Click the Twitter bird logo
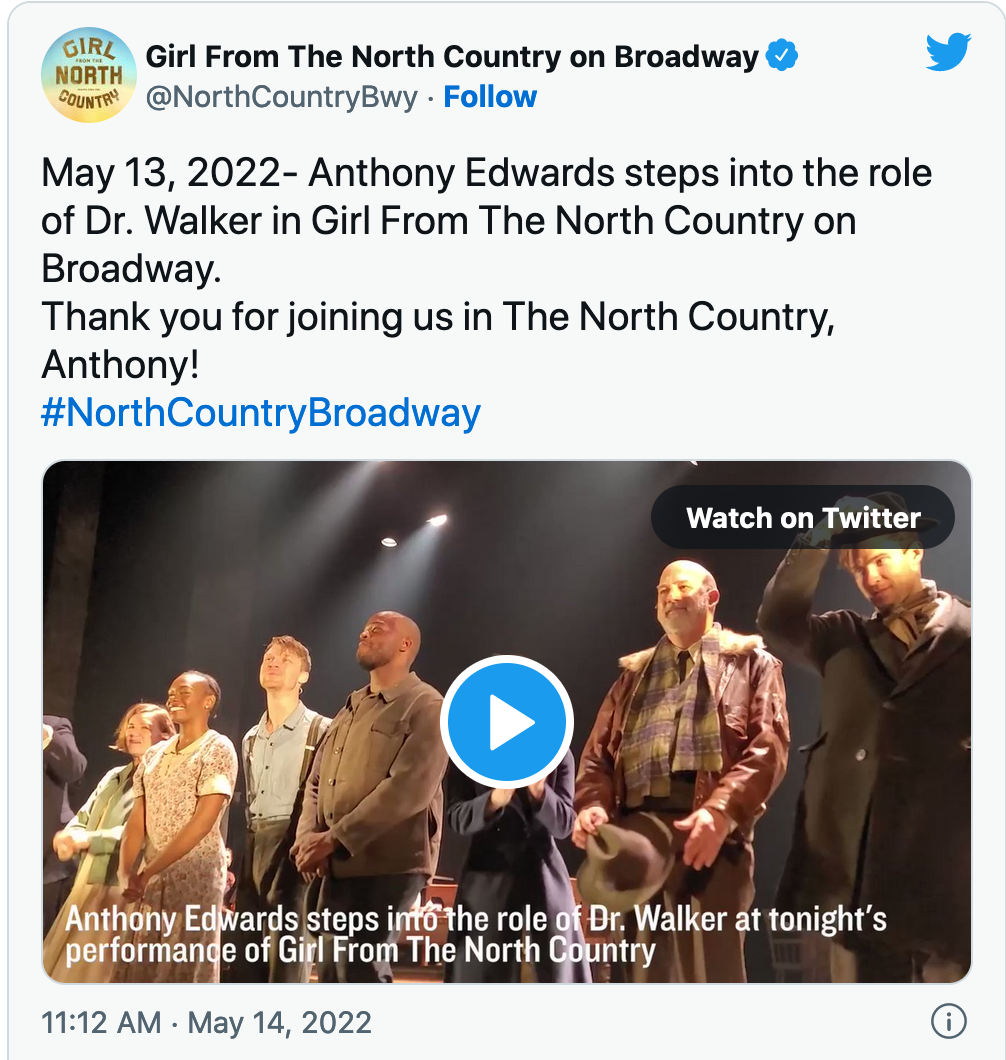 pyautogui.click(x=947, y=52)
